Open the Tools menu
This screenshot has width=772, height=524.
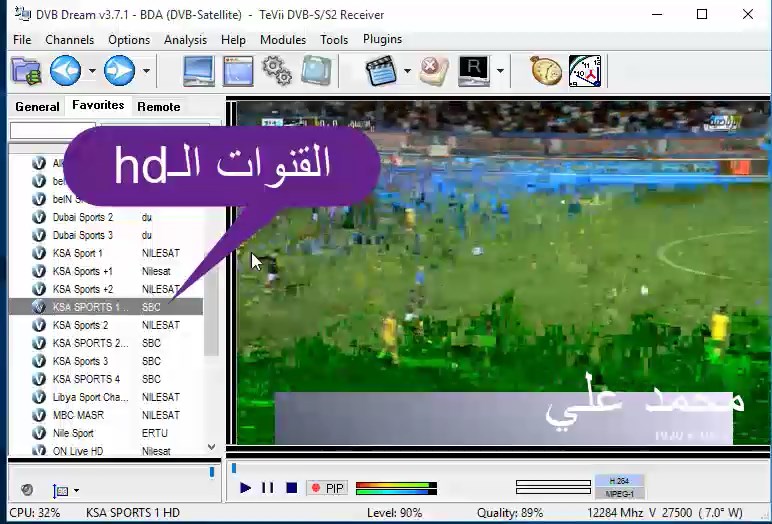[334, 39]
